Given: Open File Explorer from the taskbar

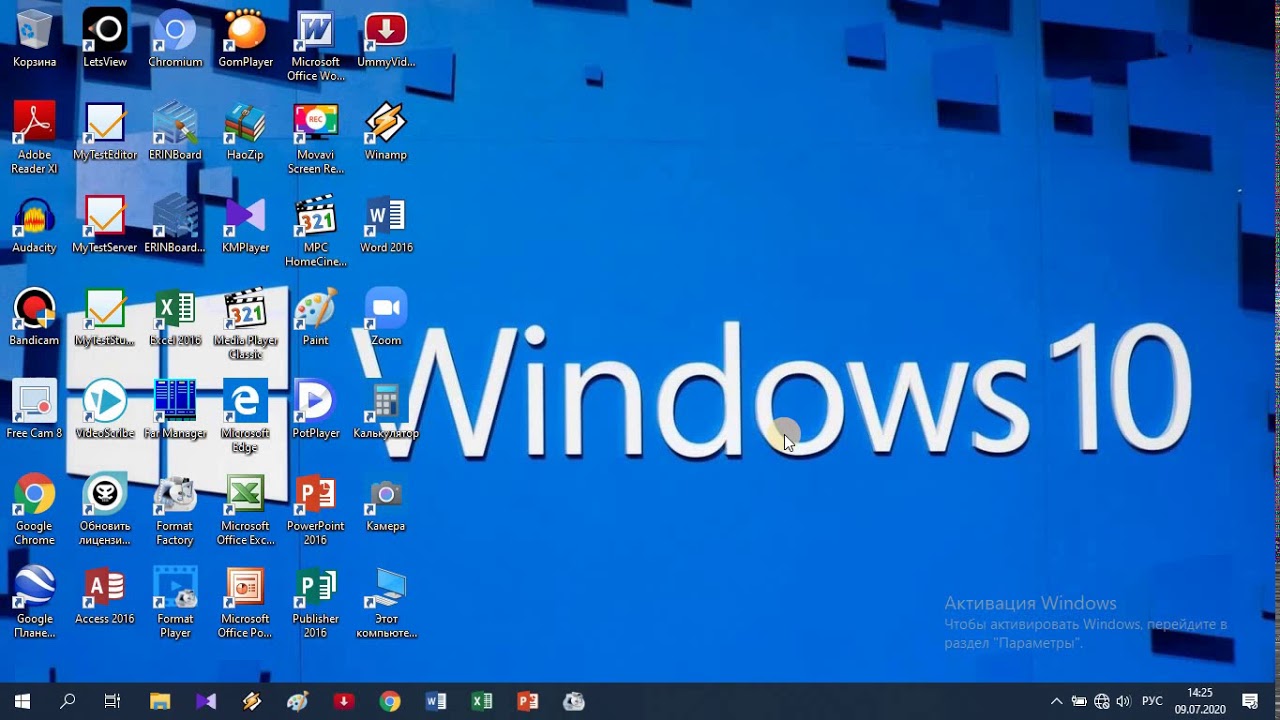Looking at the screenshot, I should [160, 701].
